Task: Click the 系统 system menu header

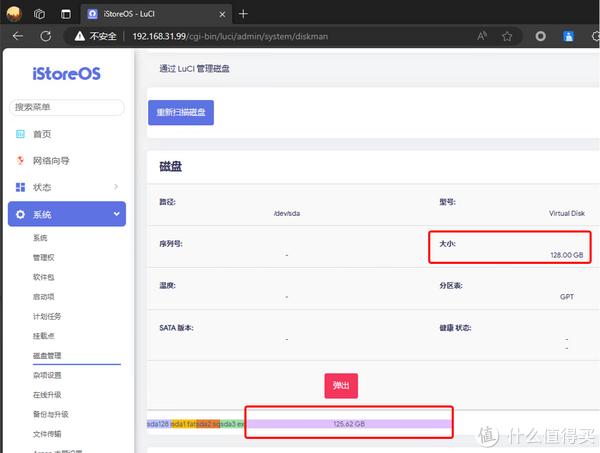Action: click(67, 214)
